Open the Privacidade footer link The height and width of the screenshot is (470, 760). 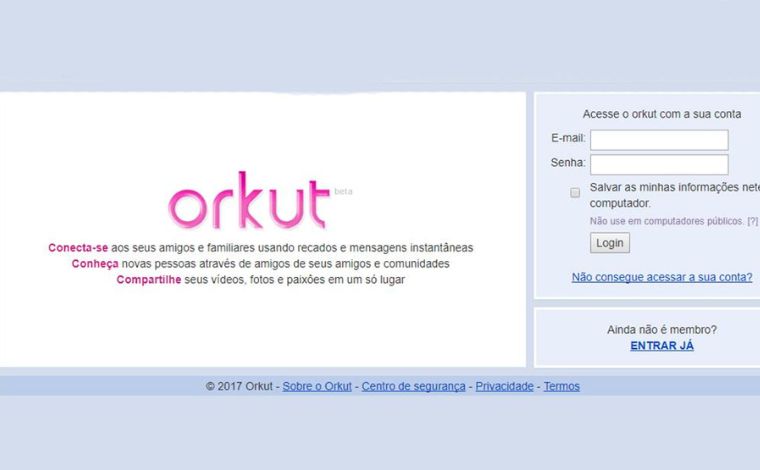(x=504, y=386)
